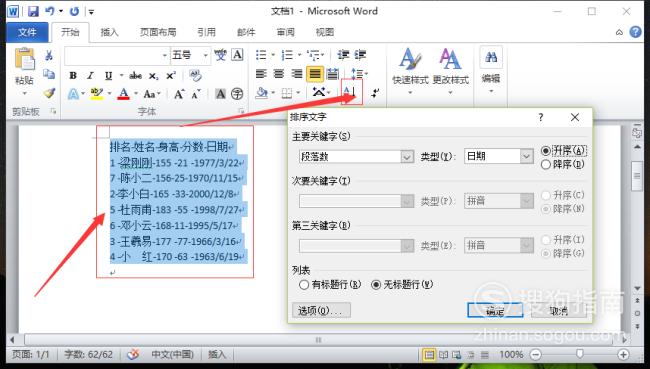This screenshot has height=369, width=650.
Task: Align text left
Action: click(x=261, y=74)
